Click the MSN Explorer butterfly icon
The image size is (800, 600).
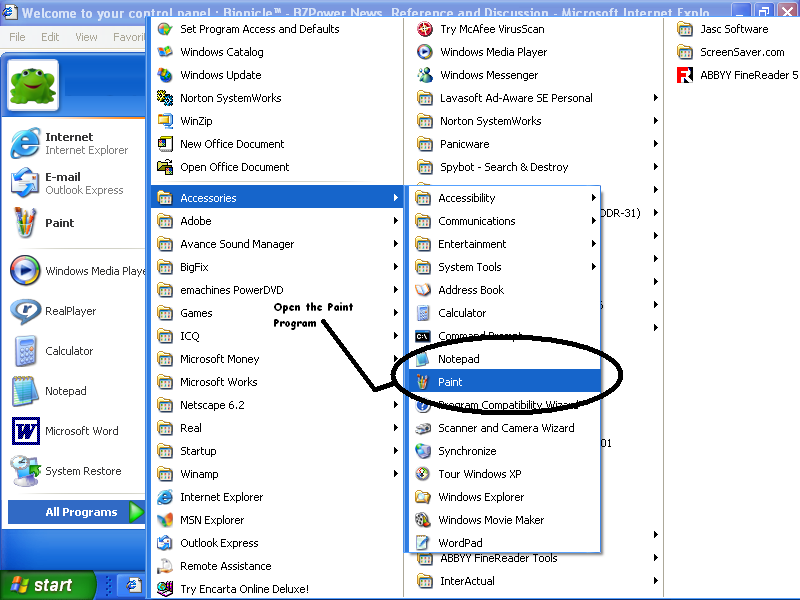point(165,520)
